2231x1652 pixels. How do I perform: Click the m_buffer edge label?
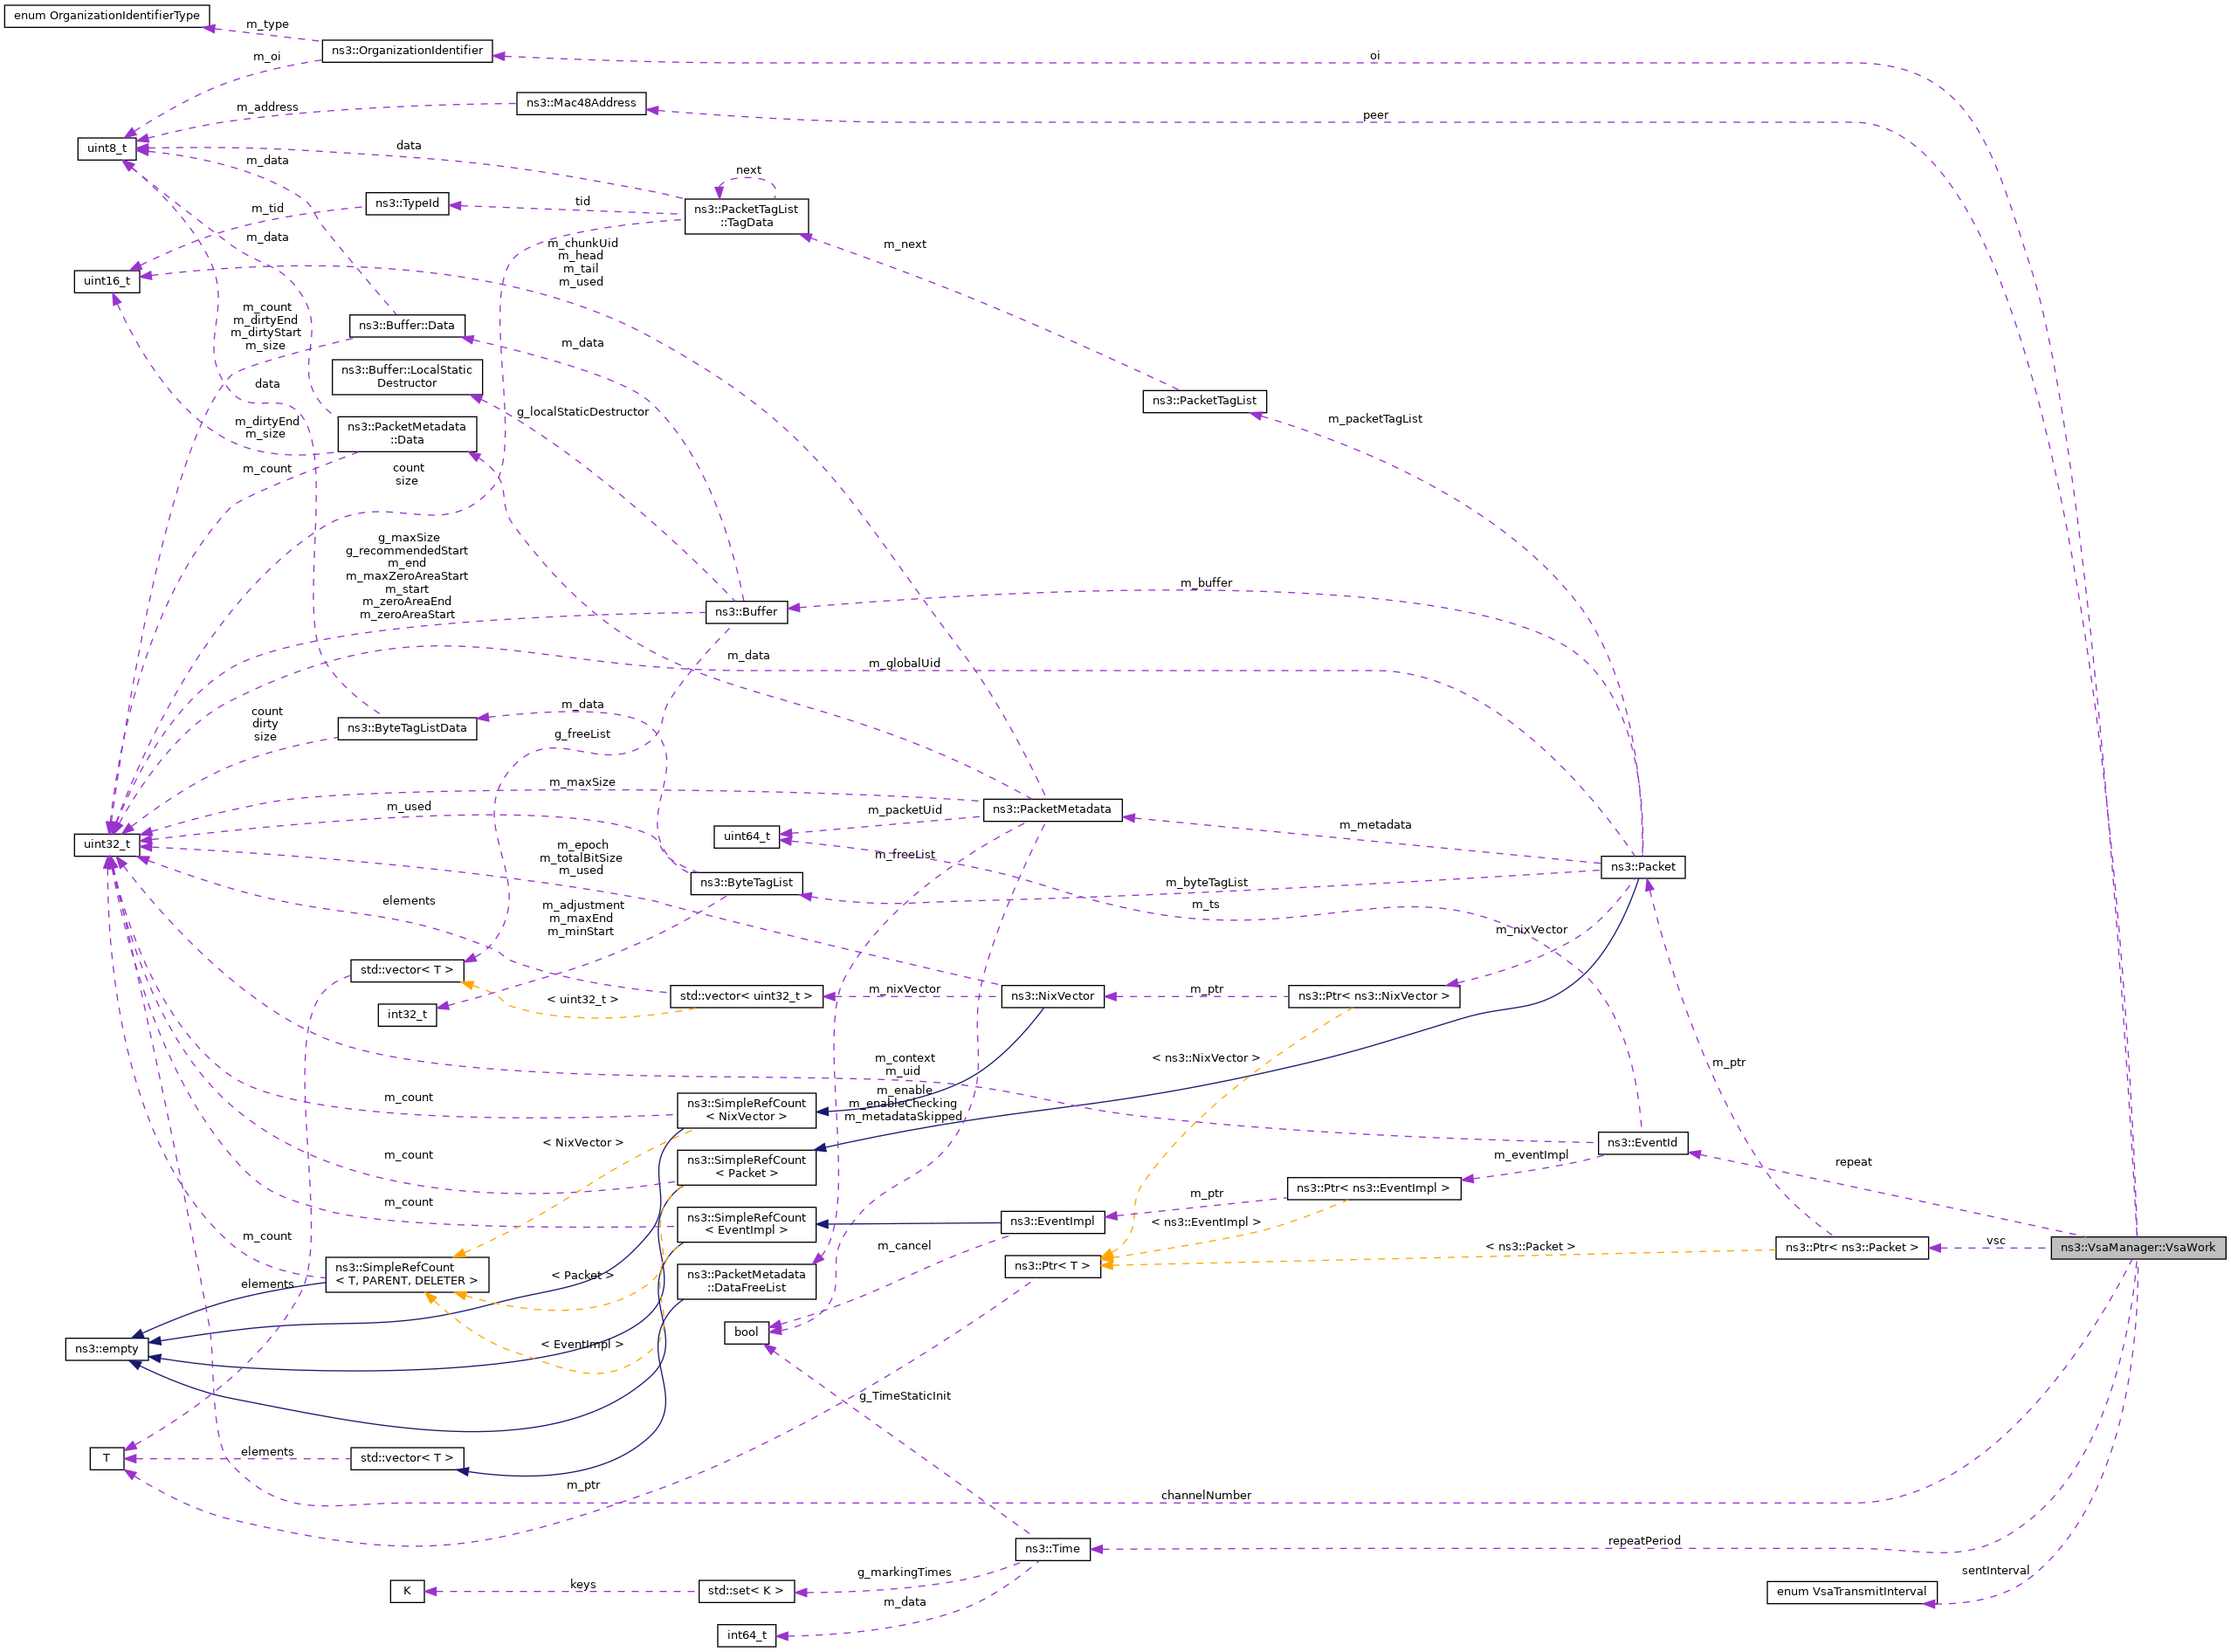click(x=1206, y=583)
